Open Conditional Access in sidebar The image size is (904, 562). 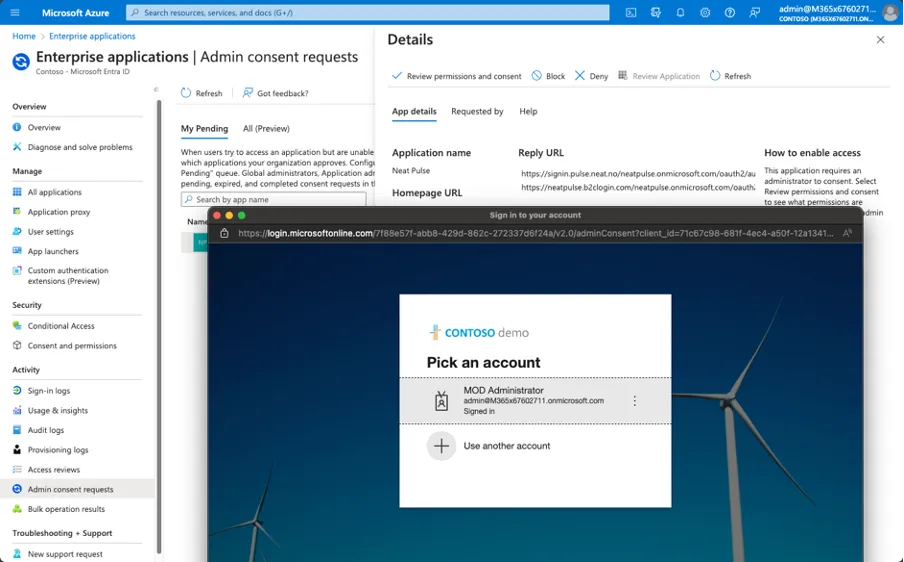(61, 326)
